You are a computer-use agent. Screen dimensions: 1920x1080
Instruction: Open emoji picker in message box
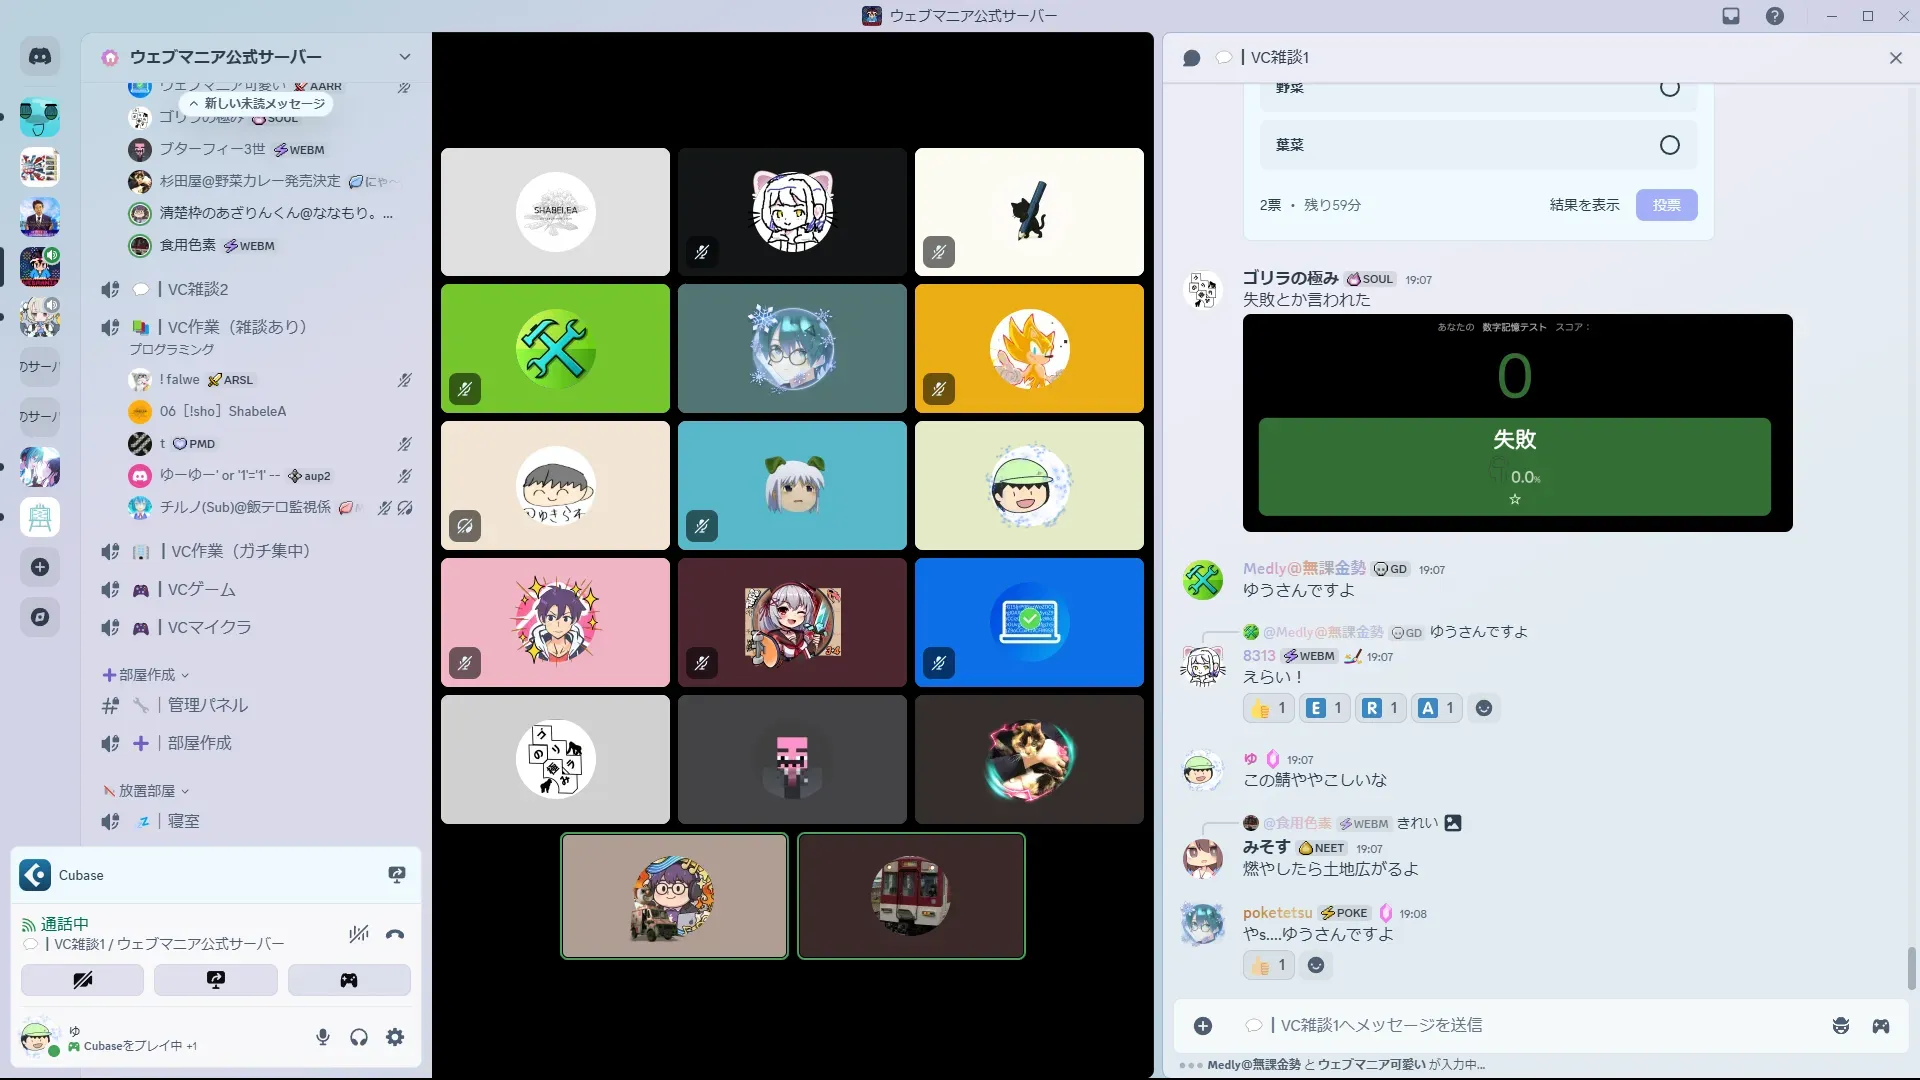pyautogui.click(x=1840, y=1026)
